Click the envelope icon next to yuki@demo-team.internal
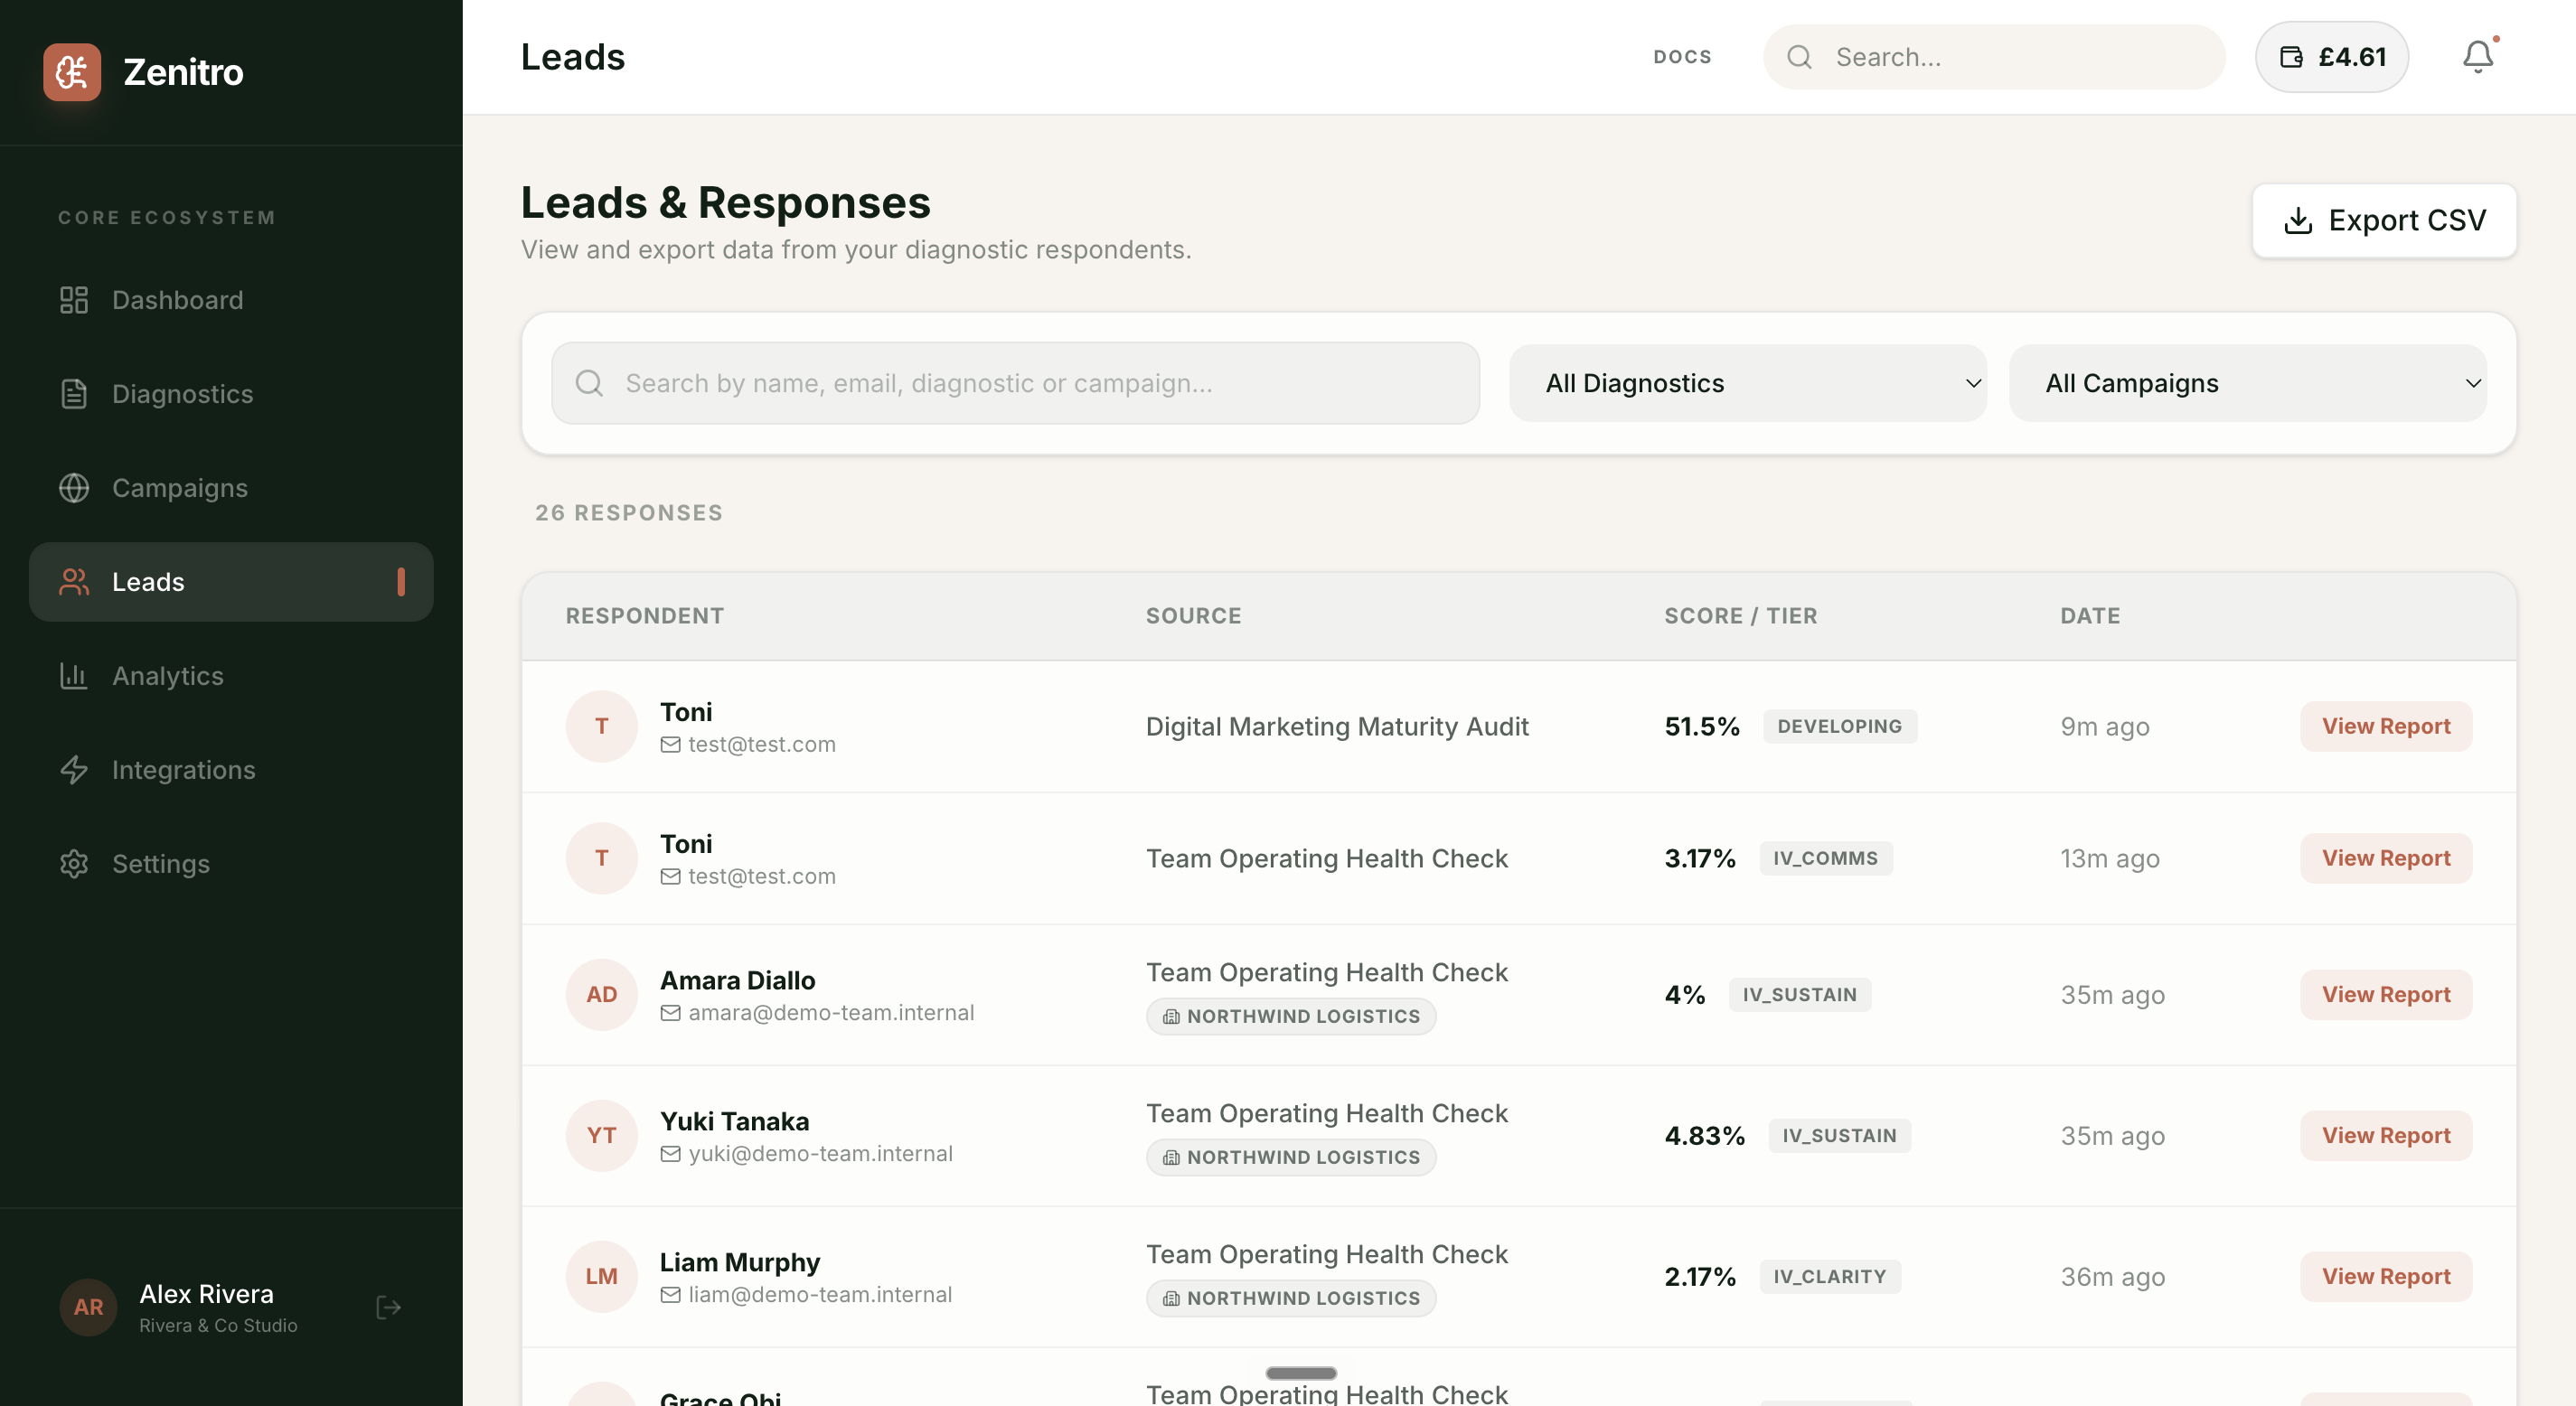 coord(670,1154)
